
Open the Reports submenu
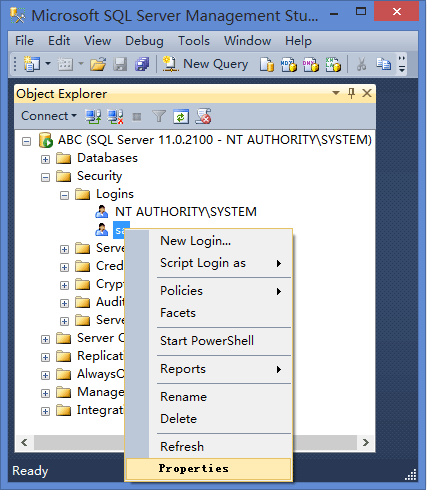[220, 369]
